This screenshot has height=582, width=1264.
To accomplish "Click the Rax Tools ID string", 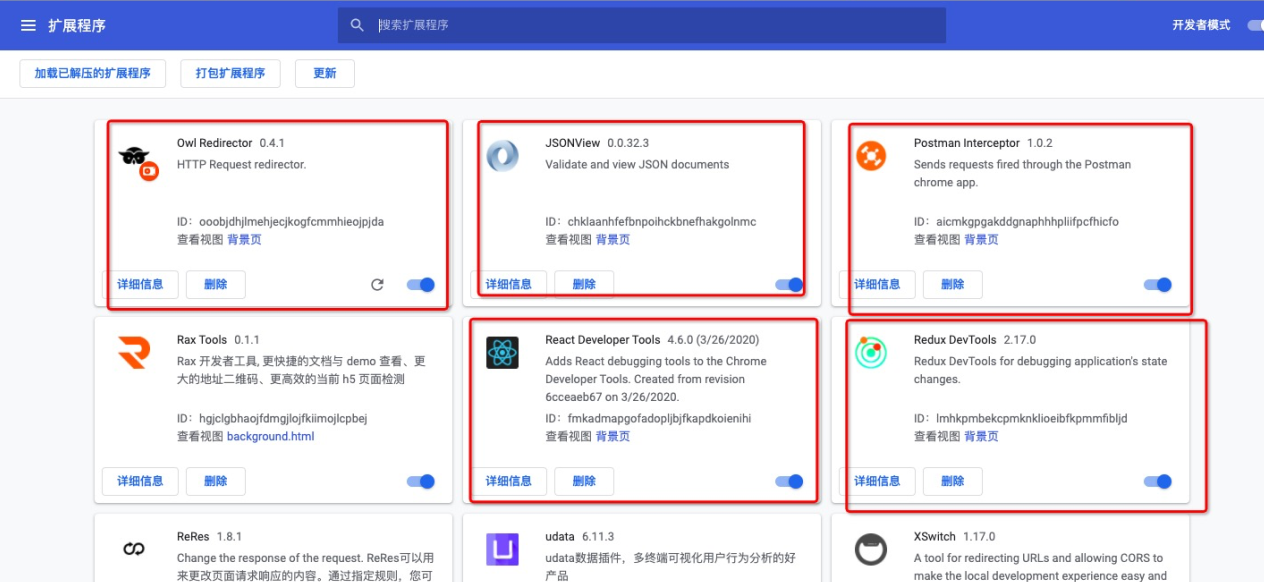I will tap(272, 419).
